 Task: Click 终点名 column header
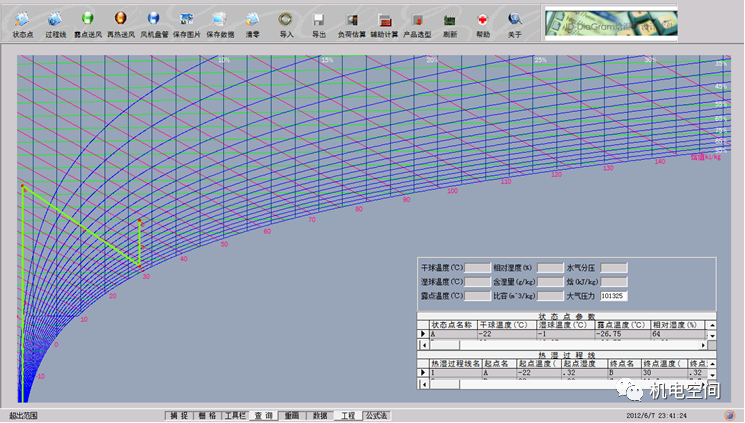(x=625, y=364)
